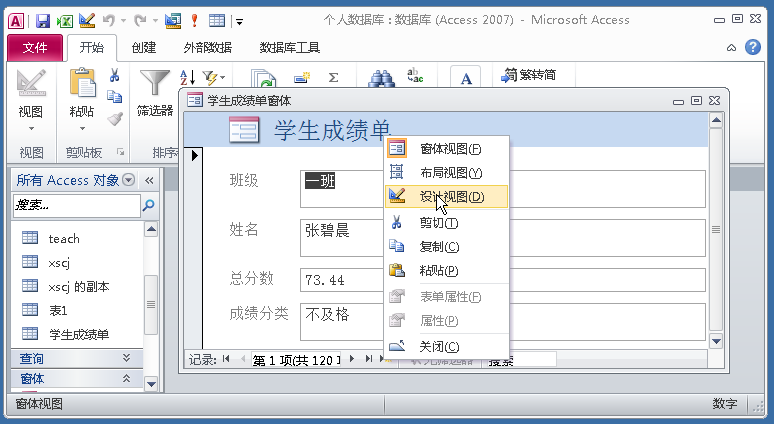
Task: Click the navigation pane search field
Action: tap(77, 205)
